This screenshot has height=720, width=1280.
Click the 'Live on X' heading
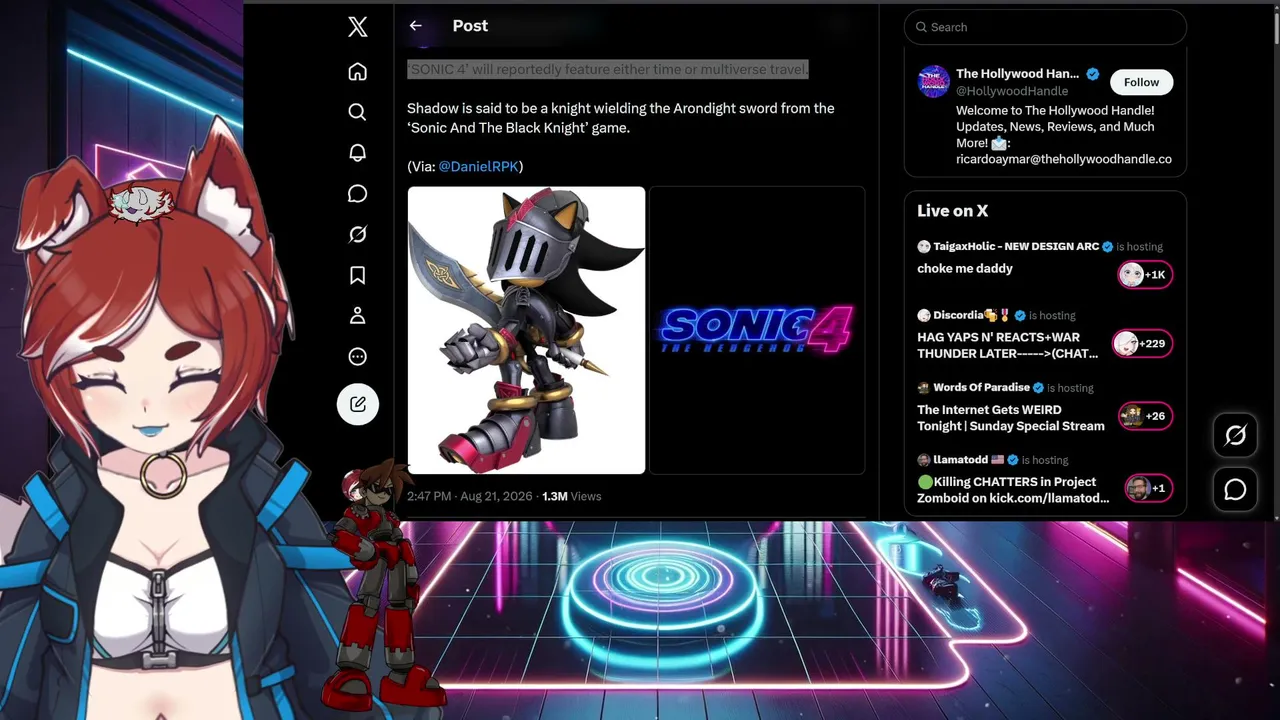coord(952,211)
